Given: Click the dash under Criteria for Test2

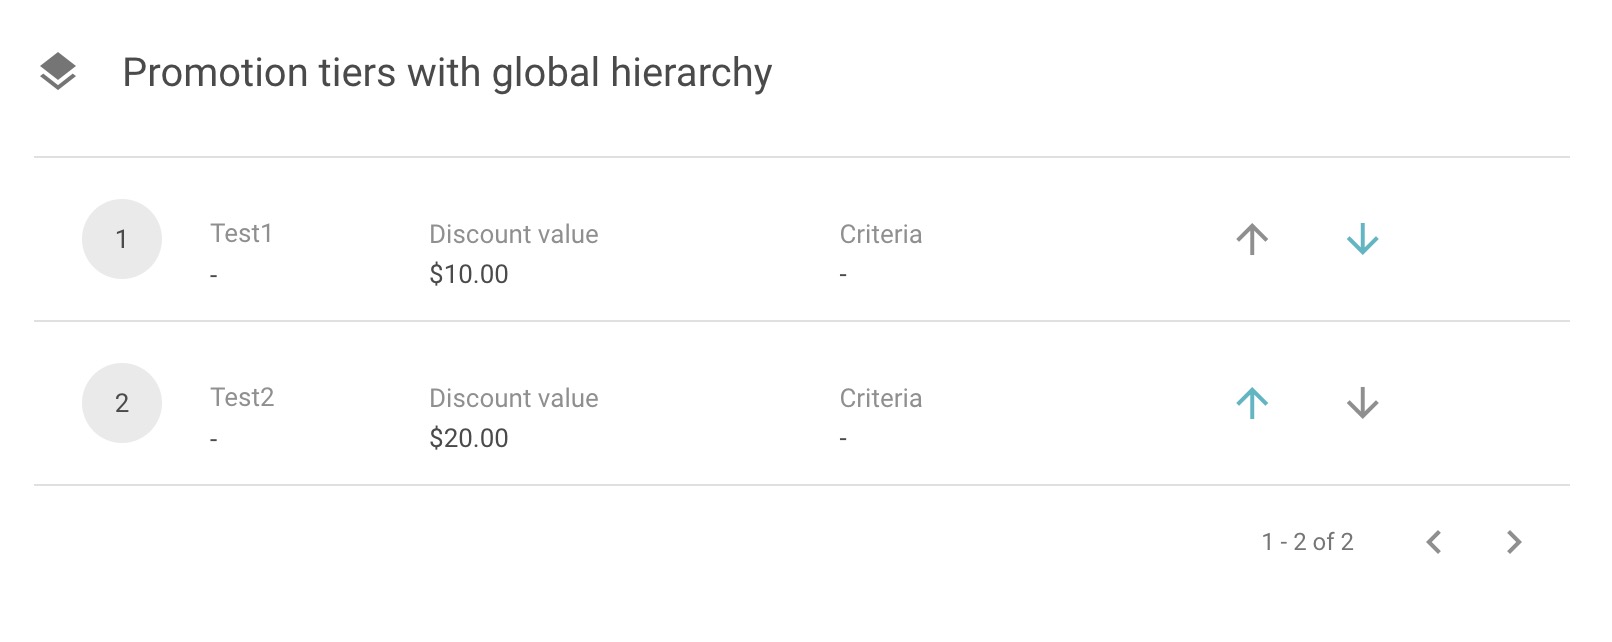Looking at the screenshot, I should click(x=843, y=437).
